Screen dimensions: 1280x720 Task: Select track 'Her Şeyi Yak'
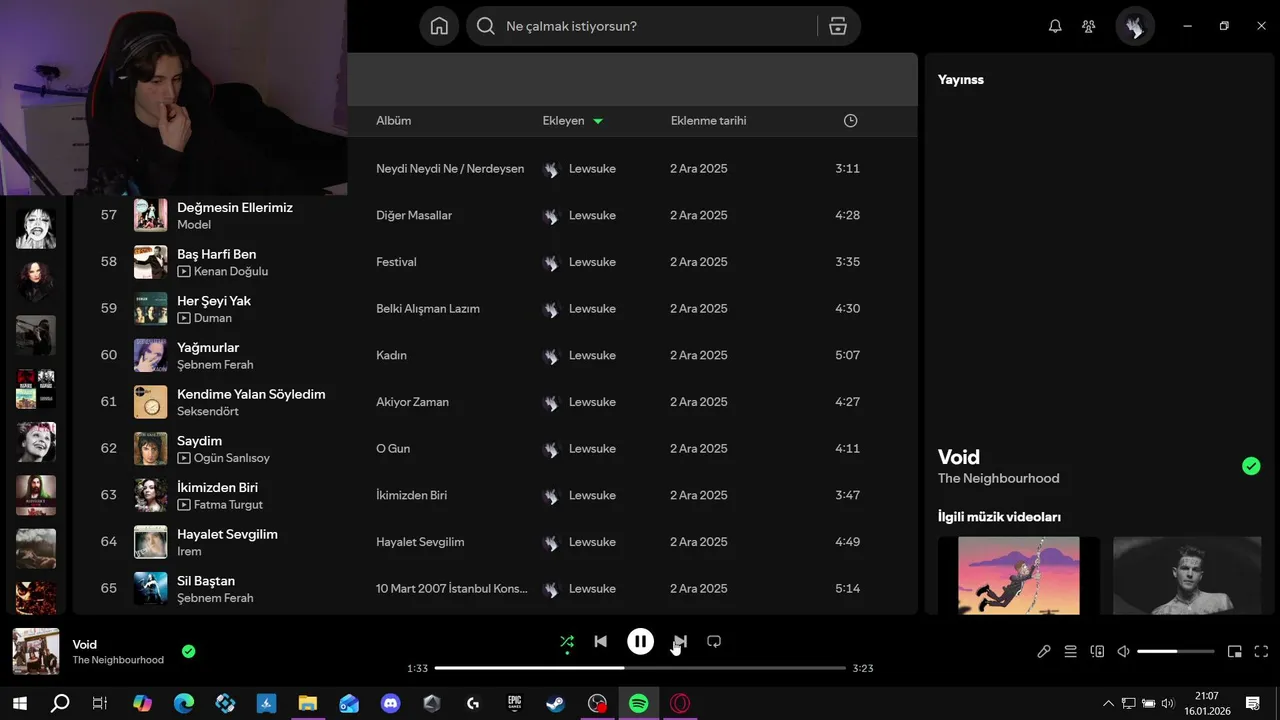pyautogui.click(x=214, y=301)
